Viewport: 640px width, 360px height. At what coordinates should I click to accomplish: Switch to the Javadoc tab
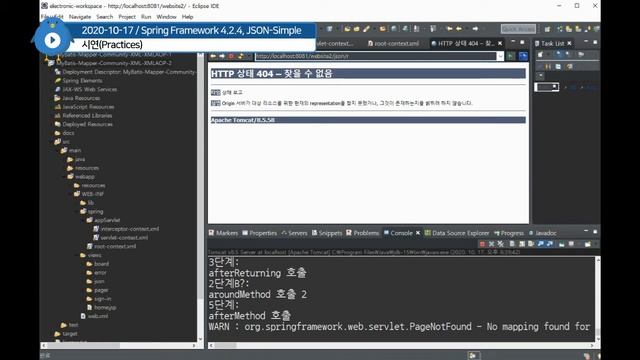tap(543, 233)
